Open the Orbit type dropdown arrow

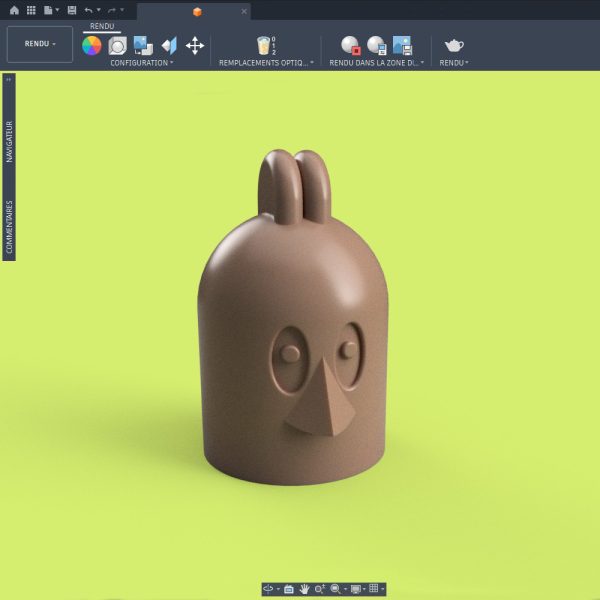tap(278, 589)
